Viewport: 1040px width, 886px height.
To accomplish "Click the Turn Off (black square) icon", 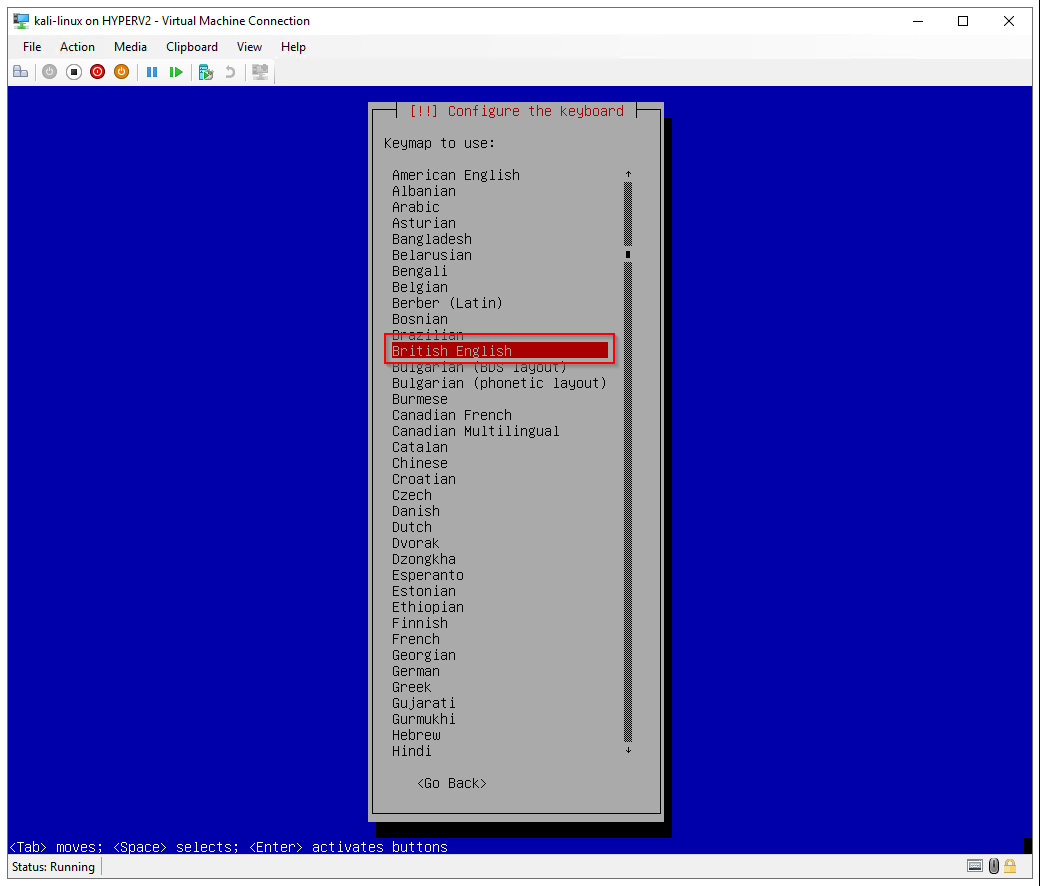I will pyautogui.click(x=74, y=72).
